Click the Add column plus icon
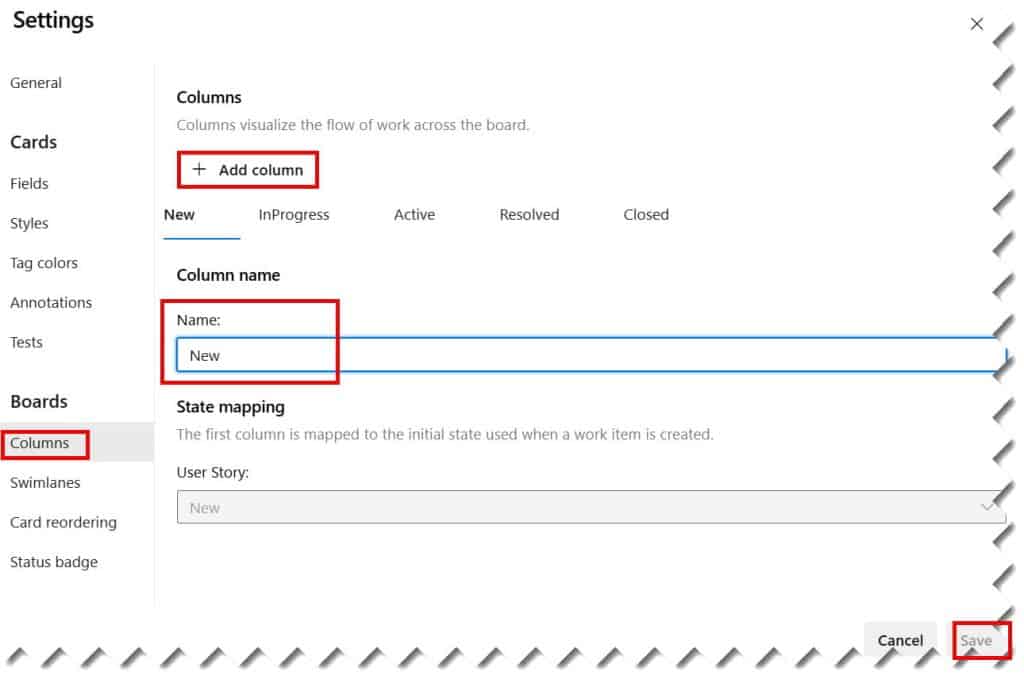Viewport: 1024px width, 679px height. [197, 169]
